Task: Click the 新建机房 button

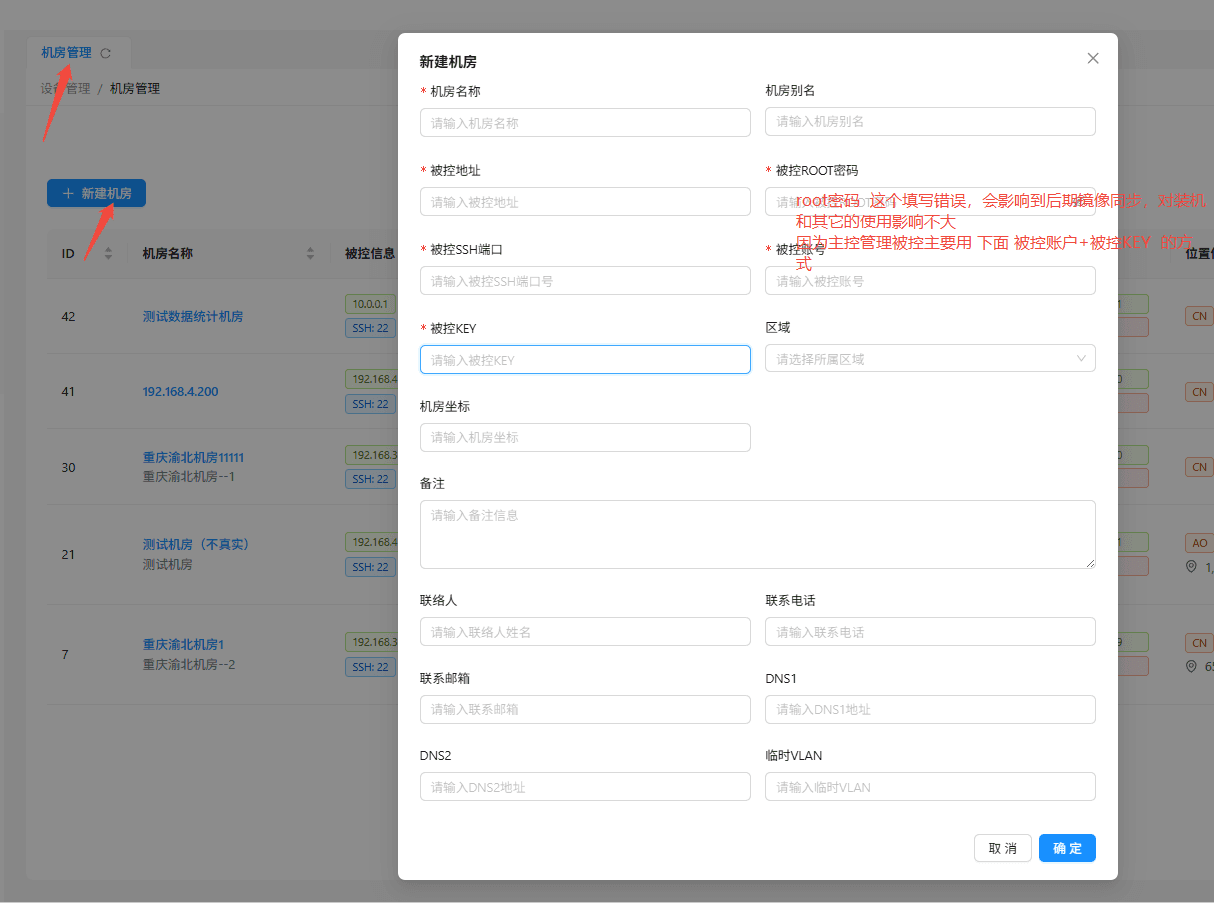Action: click(x=96, y=193)
